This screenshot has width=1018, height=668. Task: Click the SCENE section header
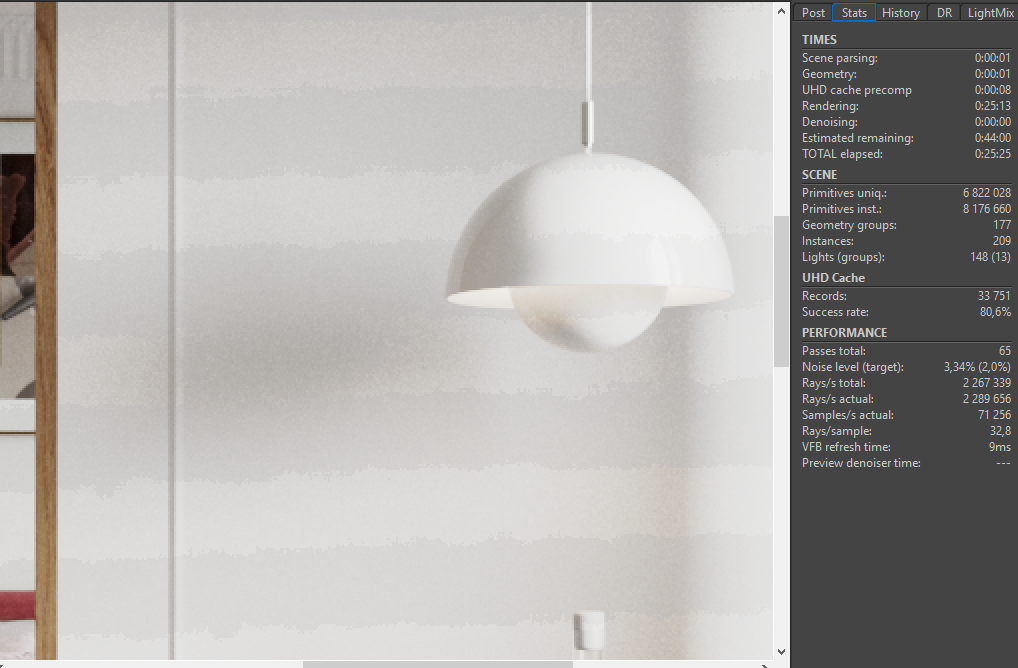pyautogui.click(x=819, y=175)
